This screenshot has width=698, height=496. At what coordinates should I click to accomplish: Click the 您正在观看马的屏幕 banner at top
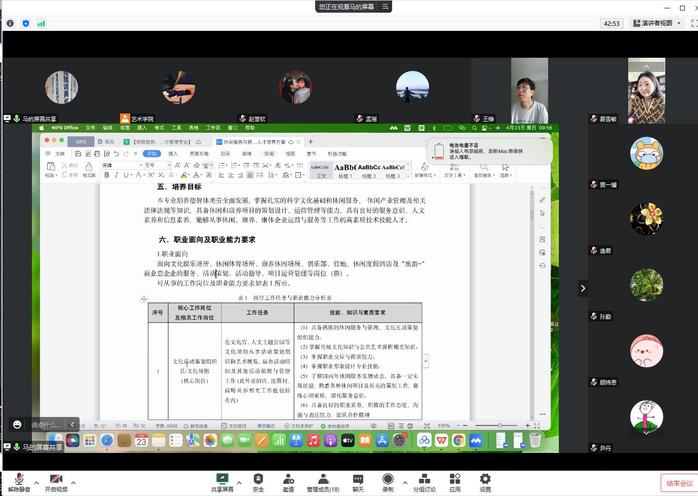click(348, 6)
